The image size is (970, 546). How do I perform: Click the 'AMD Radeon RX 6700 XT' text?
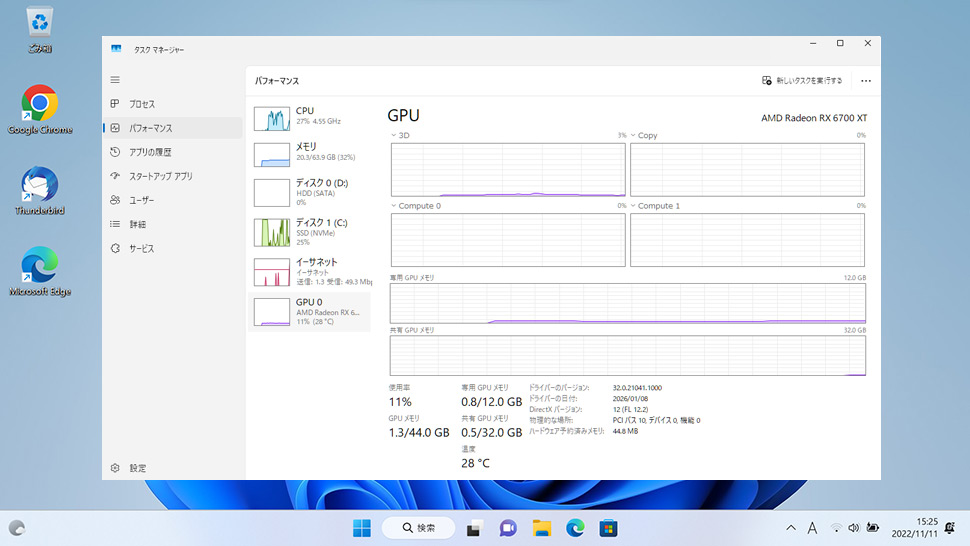click(x=813, y=118)
